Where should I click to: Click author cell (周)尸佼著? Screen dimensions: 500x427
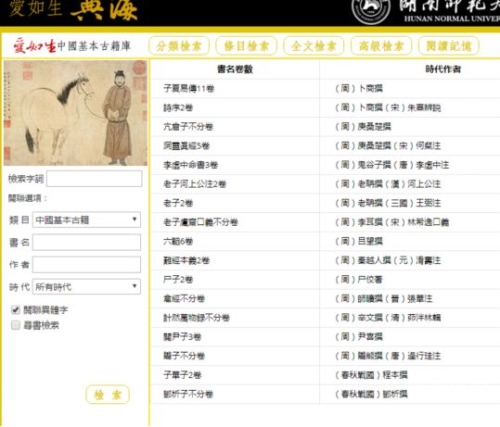tap(359, 279)
